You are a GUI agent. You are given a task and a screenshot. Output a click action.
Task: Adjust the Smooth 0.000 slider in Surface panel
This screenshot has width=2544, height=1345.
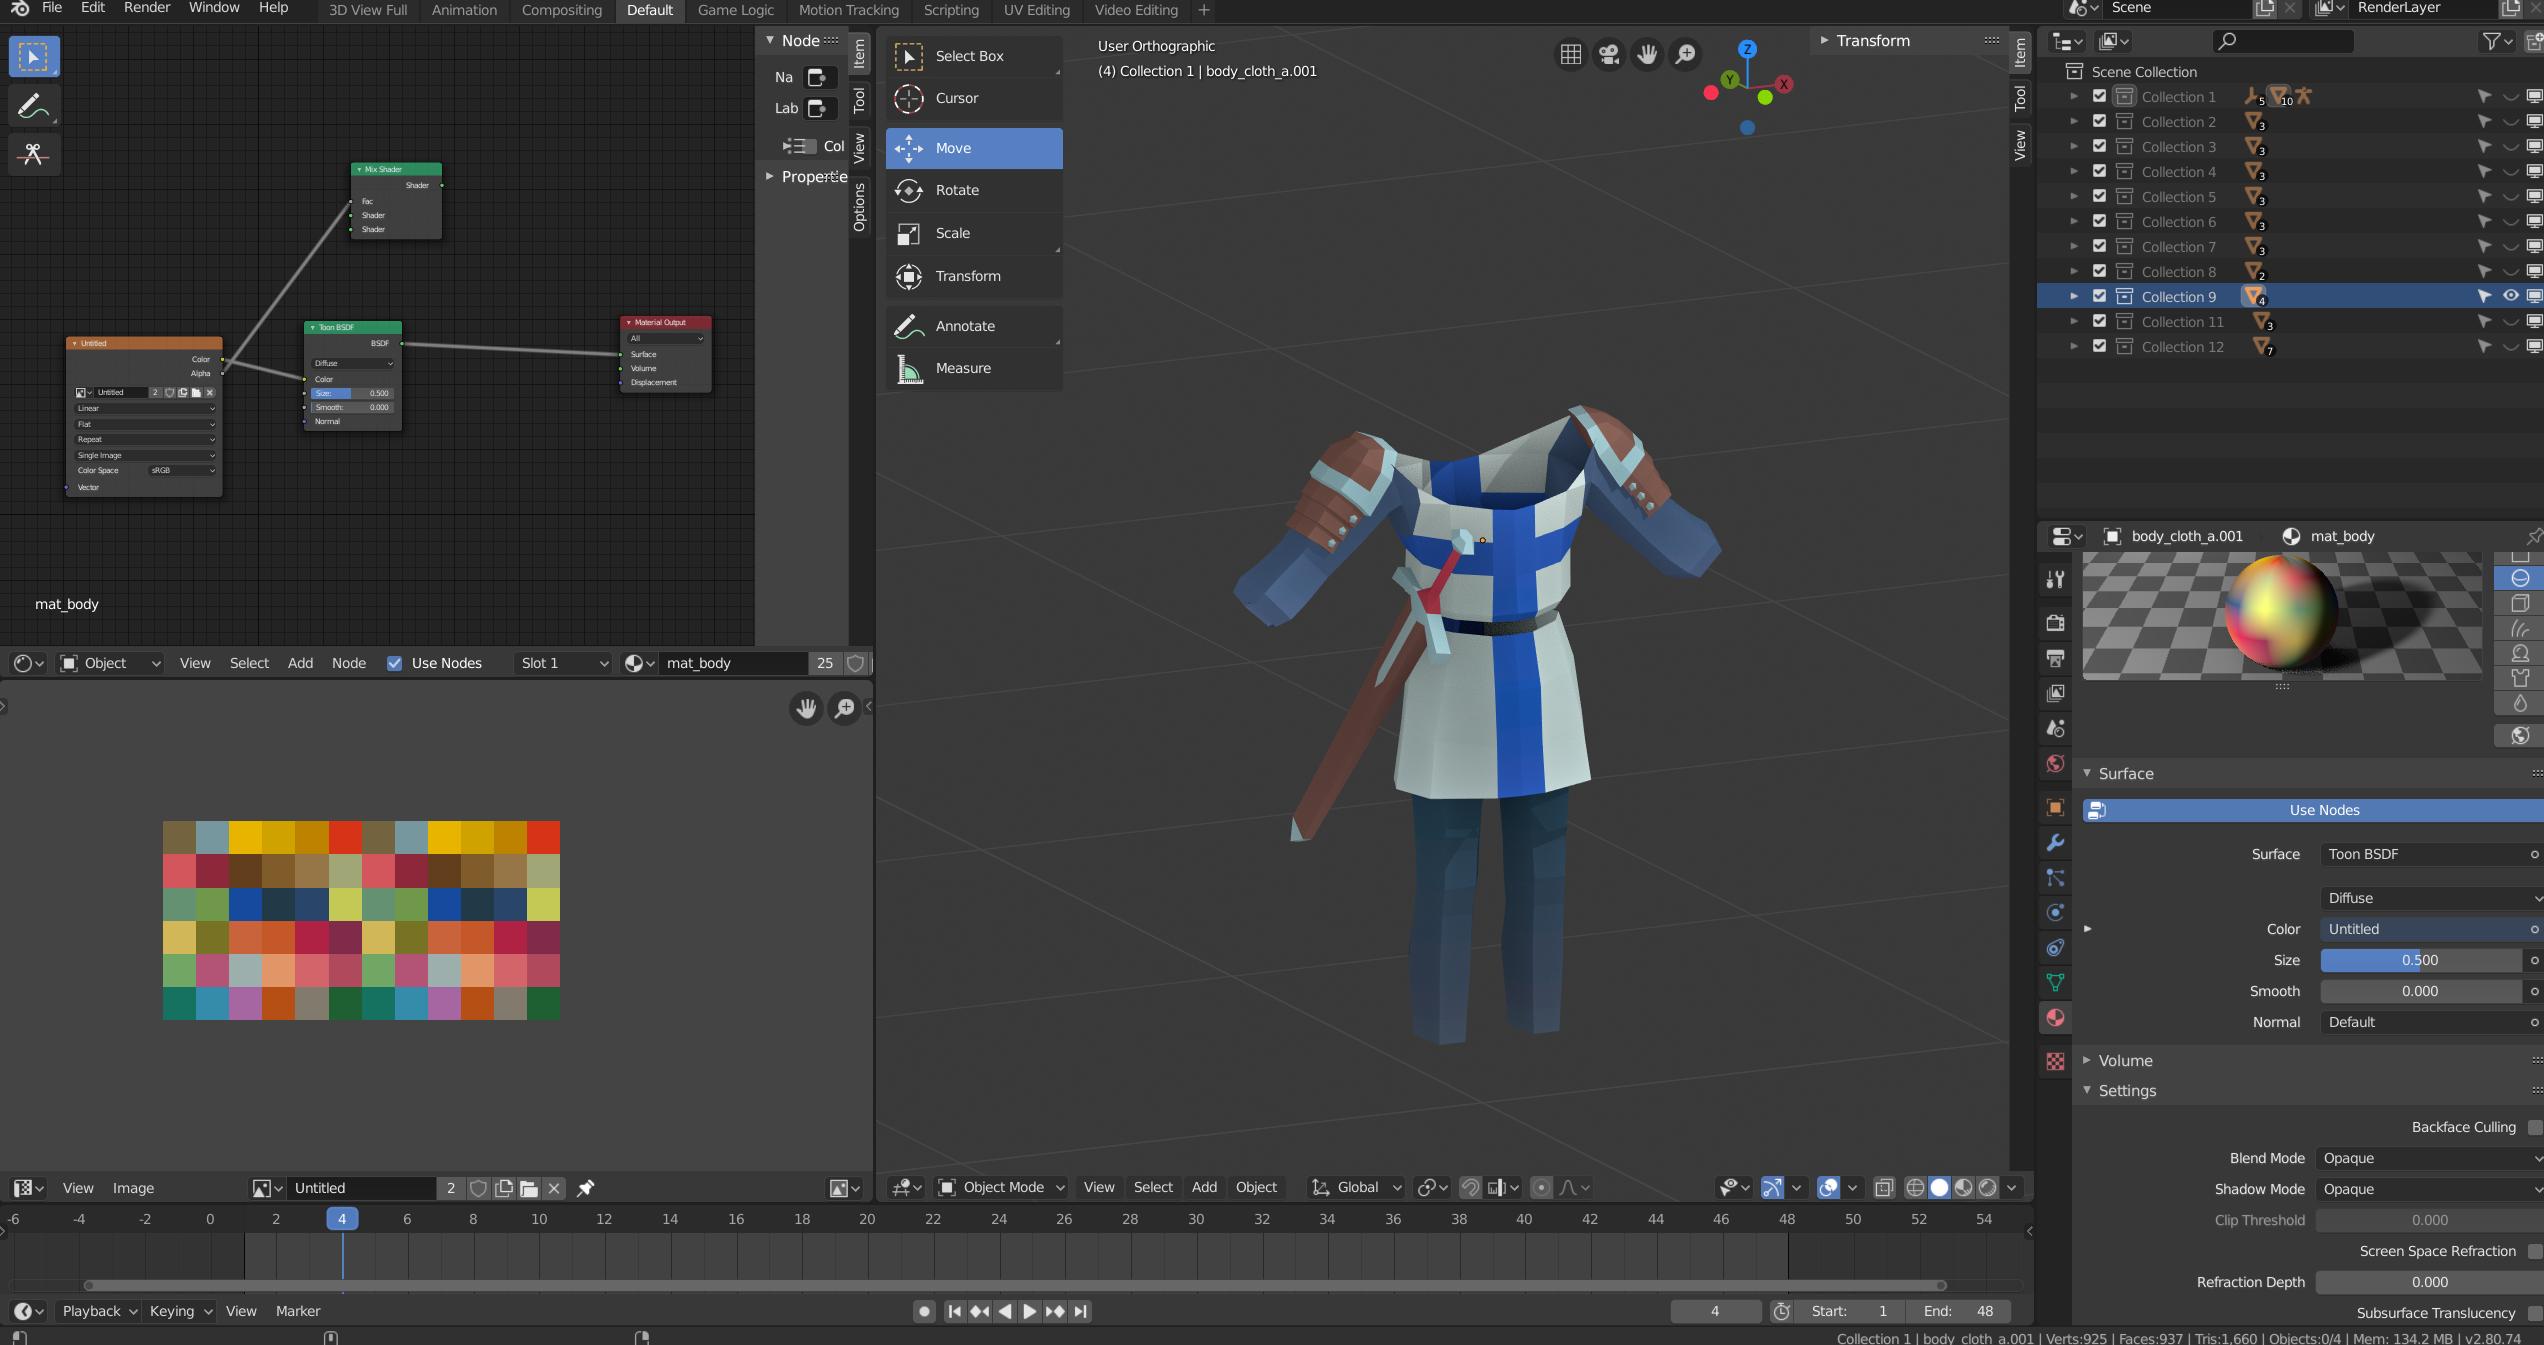(x=2420, y=991)
